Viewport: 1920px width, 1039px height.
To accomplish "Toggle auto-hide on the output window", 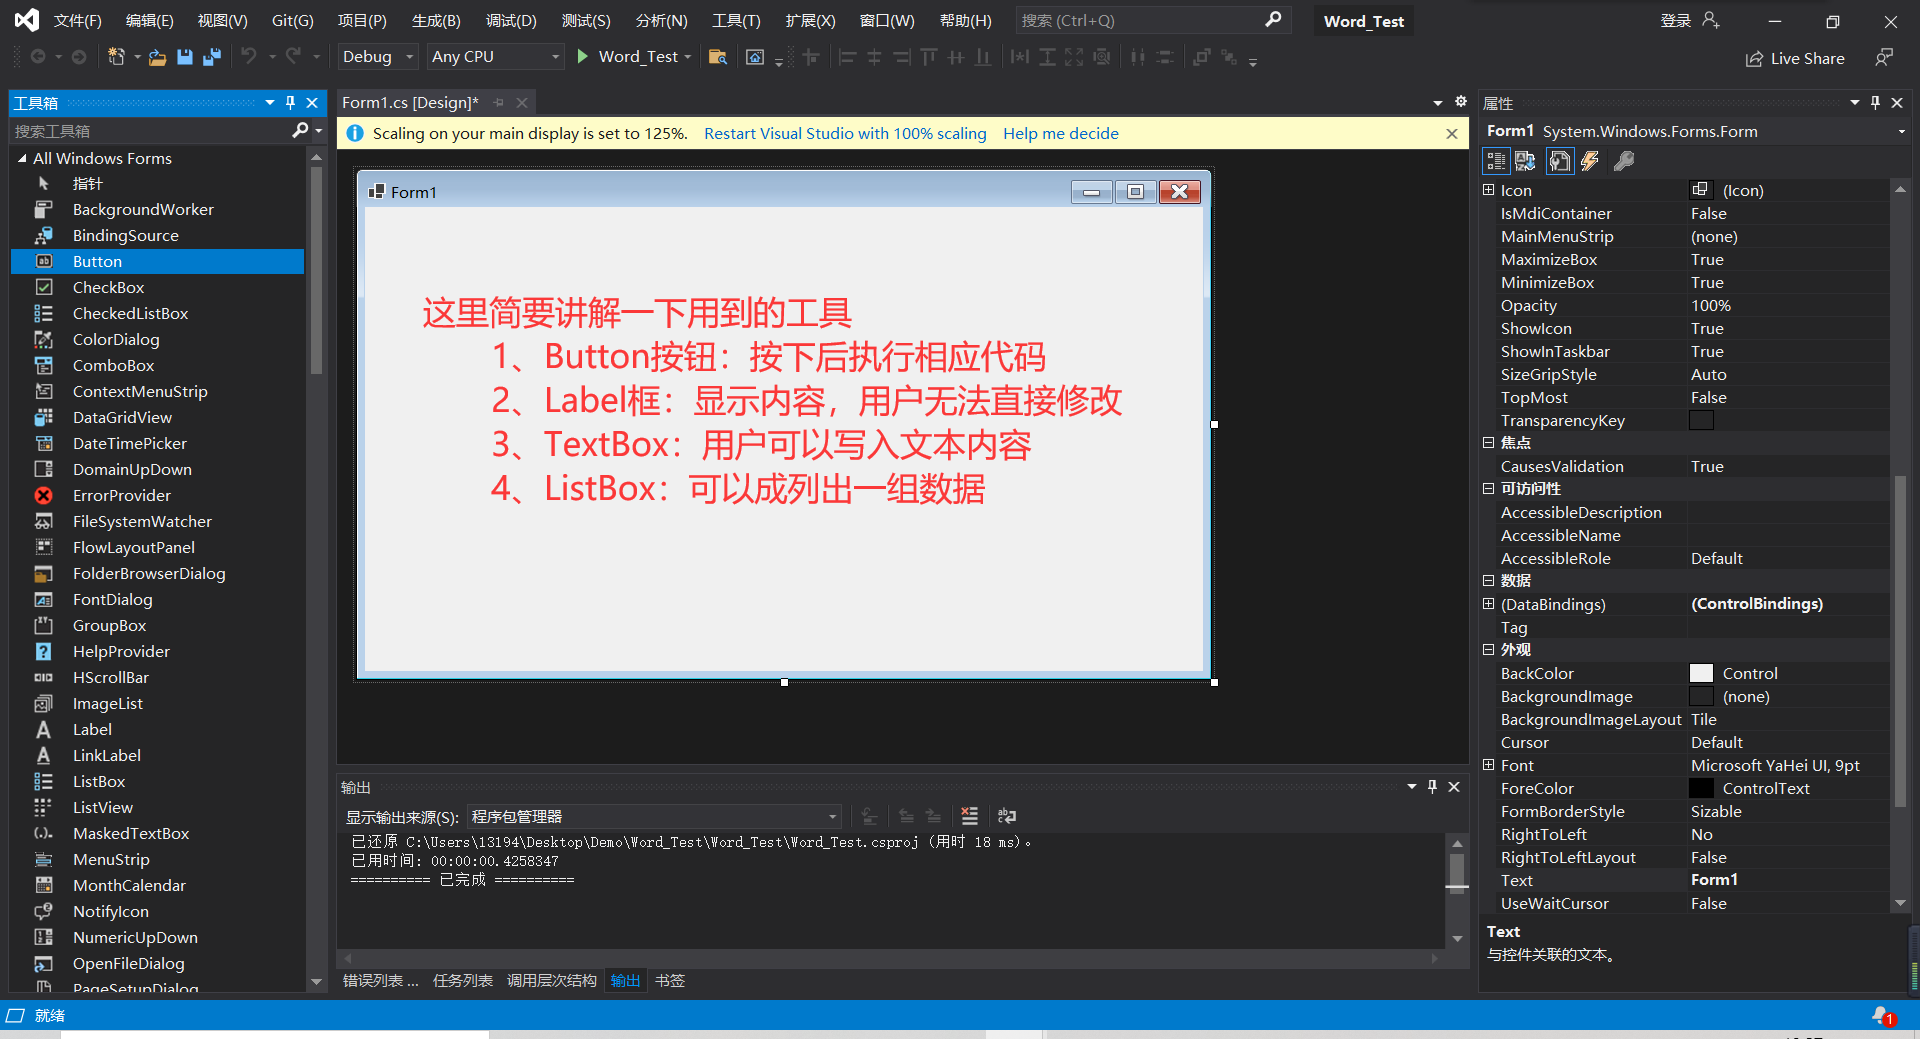I will coord(1432,787).
